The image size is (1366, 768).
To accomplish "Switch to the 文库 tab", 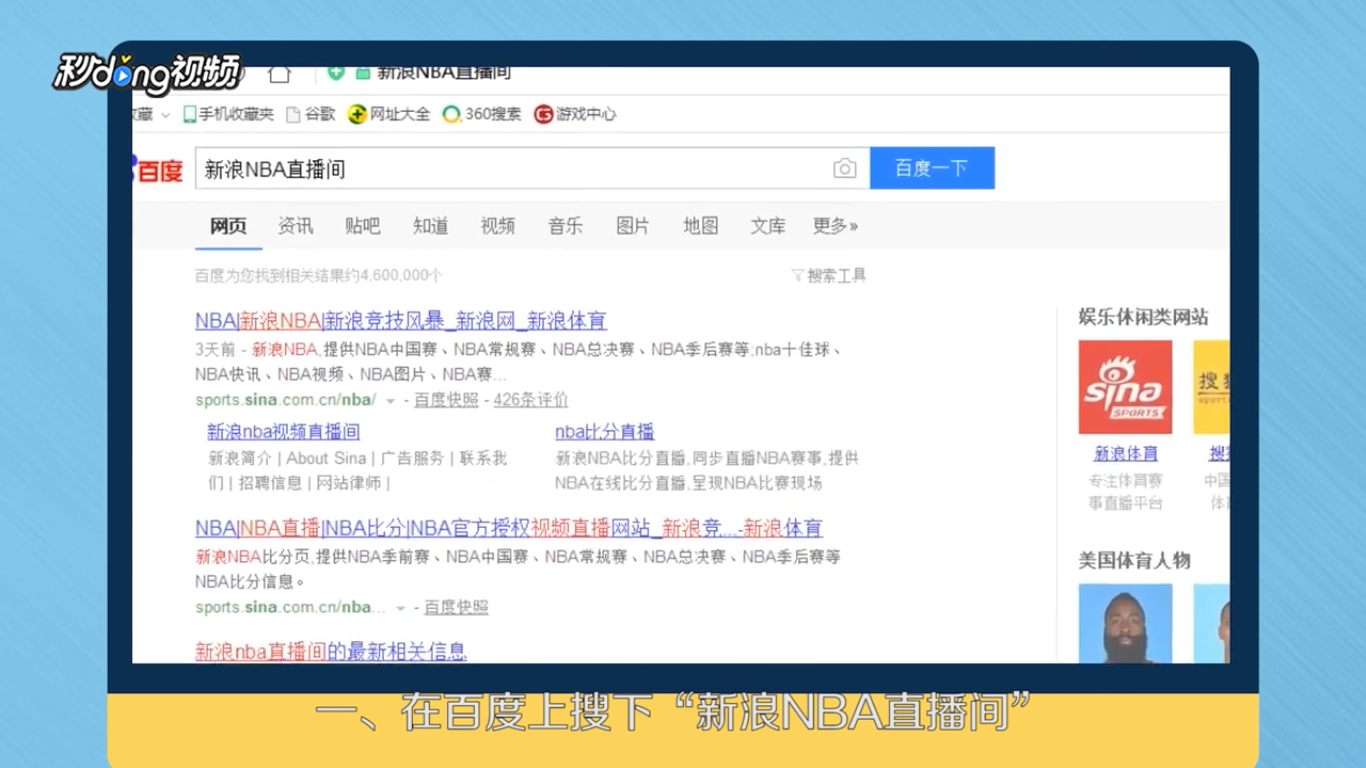I will (768, 226).
